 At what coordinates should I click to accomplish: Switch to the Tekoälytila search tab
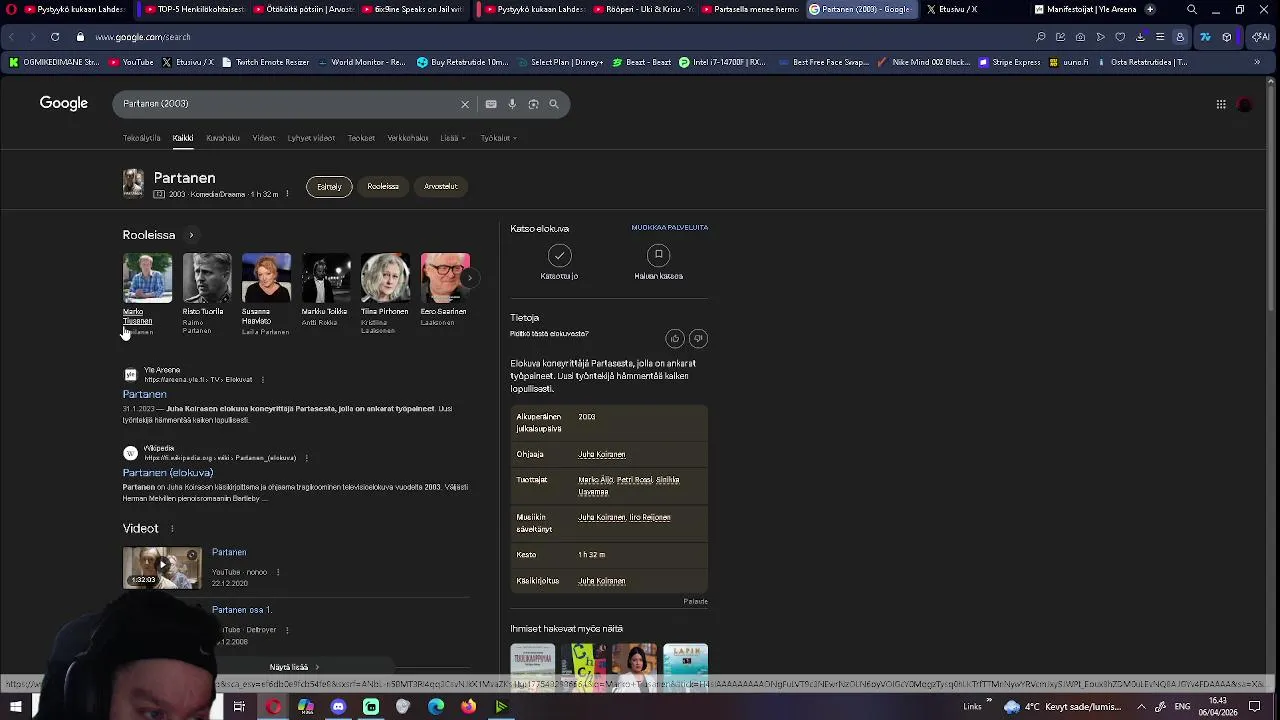[x=141, y=138]
